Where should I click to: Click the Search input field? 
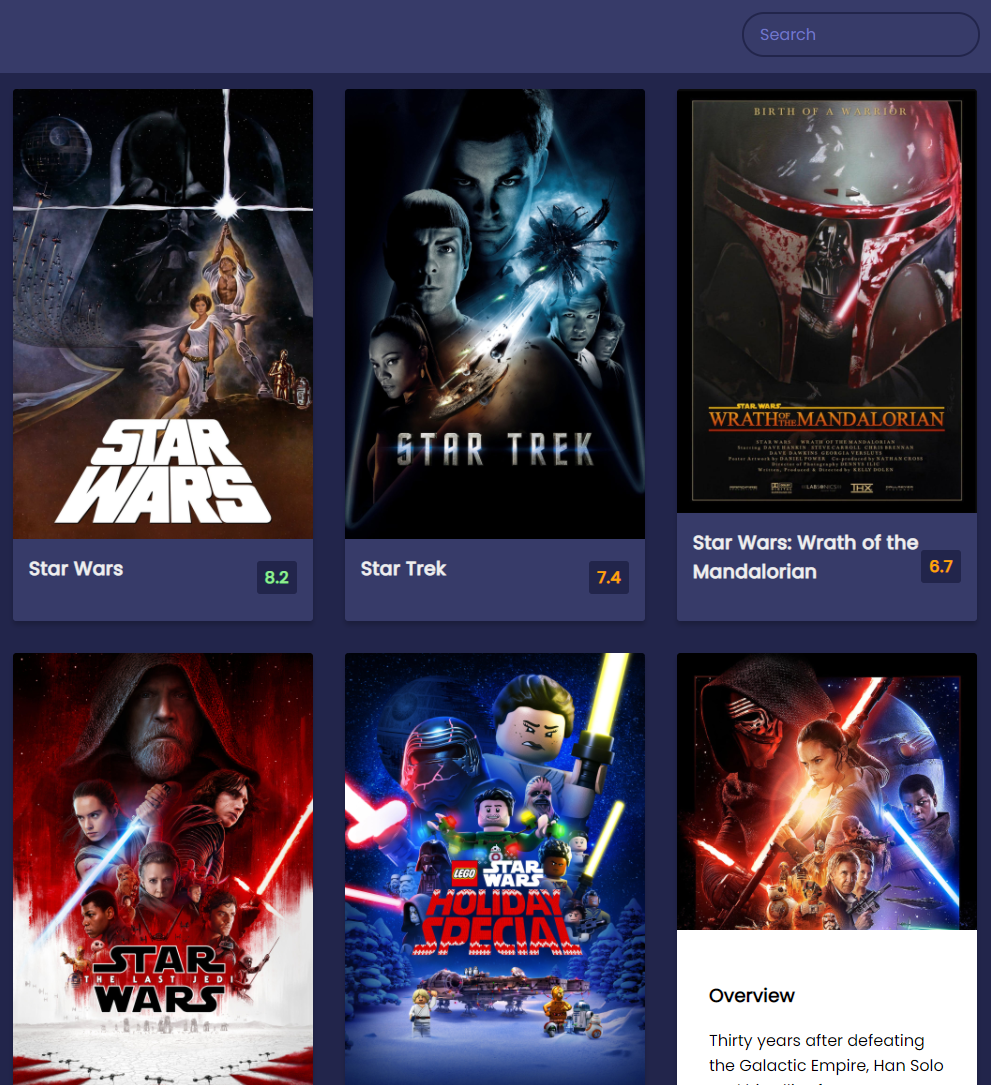click(x=860, y=35)
